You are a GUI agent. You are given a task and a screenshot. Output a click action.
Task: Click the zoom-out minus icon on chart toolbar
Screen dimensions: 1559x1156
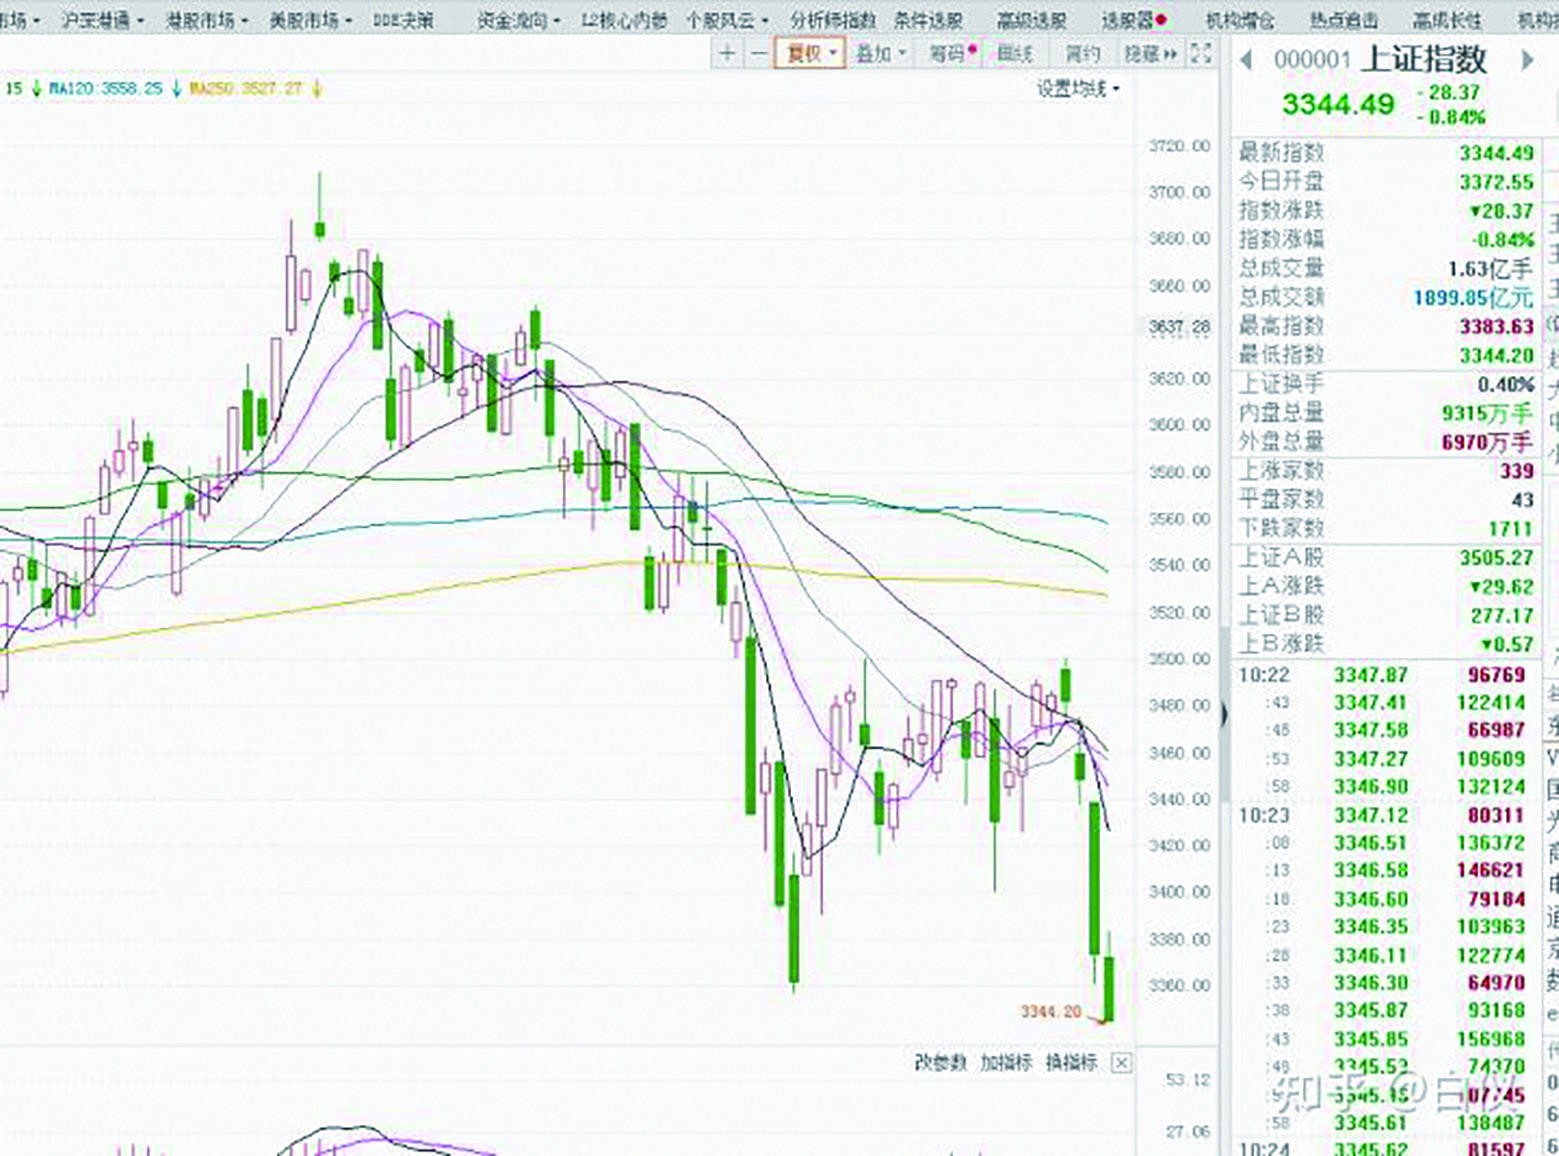click(760, 53)
